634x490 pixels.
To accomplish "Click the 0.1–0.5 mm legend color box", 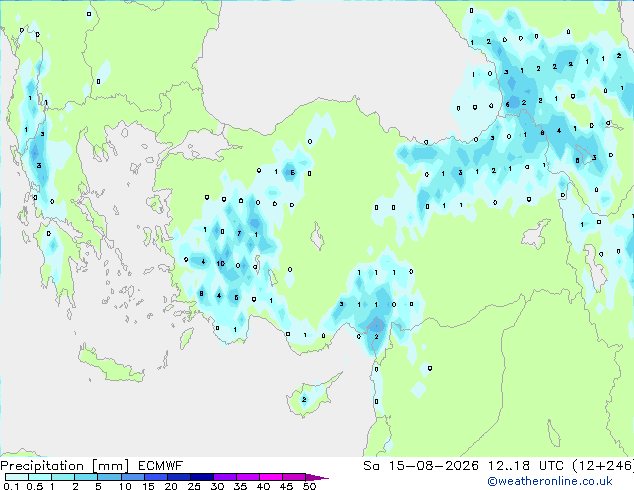I will coord(17,477).
